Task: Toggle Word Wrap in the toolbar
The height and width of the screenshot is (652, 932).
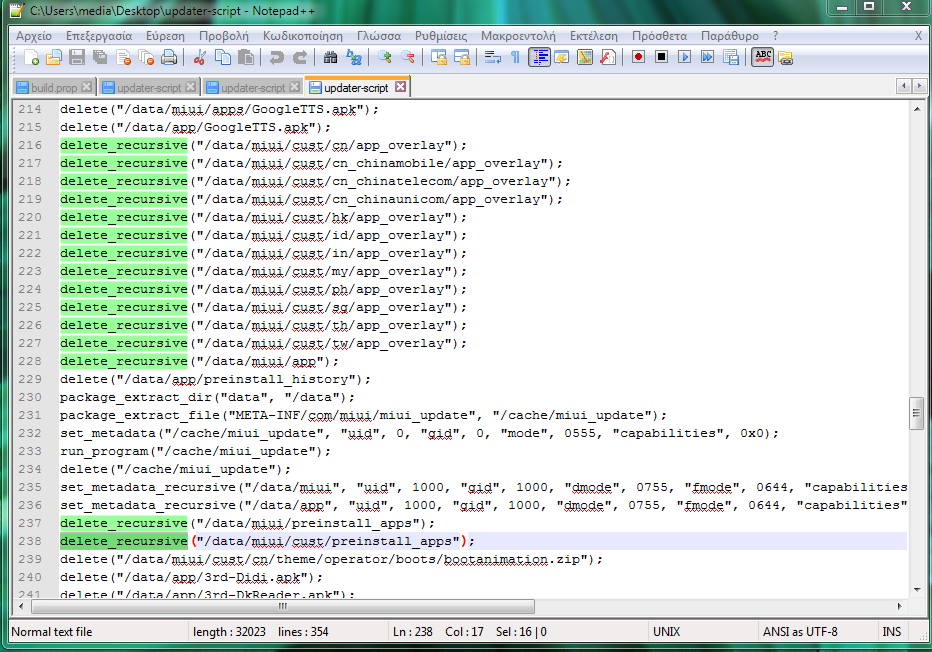Action: pyautogui.click(x=492, y=57)
